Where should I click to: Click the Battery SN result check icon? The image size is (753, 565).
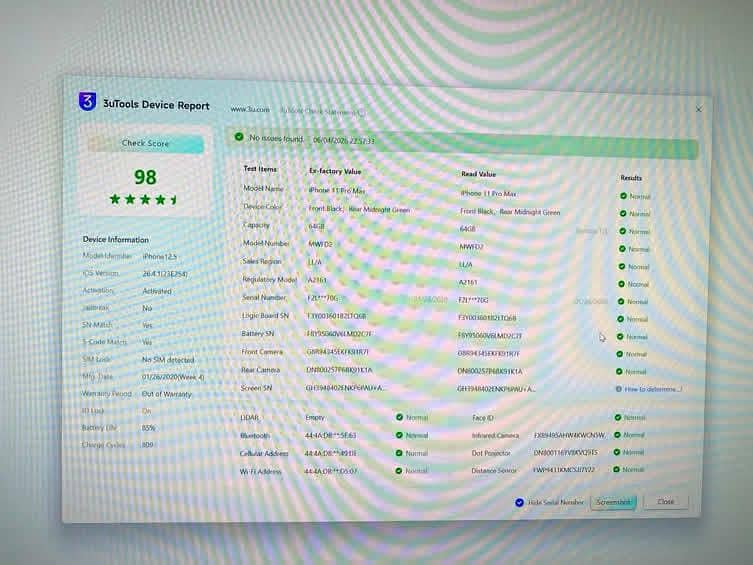coord(620,337)
